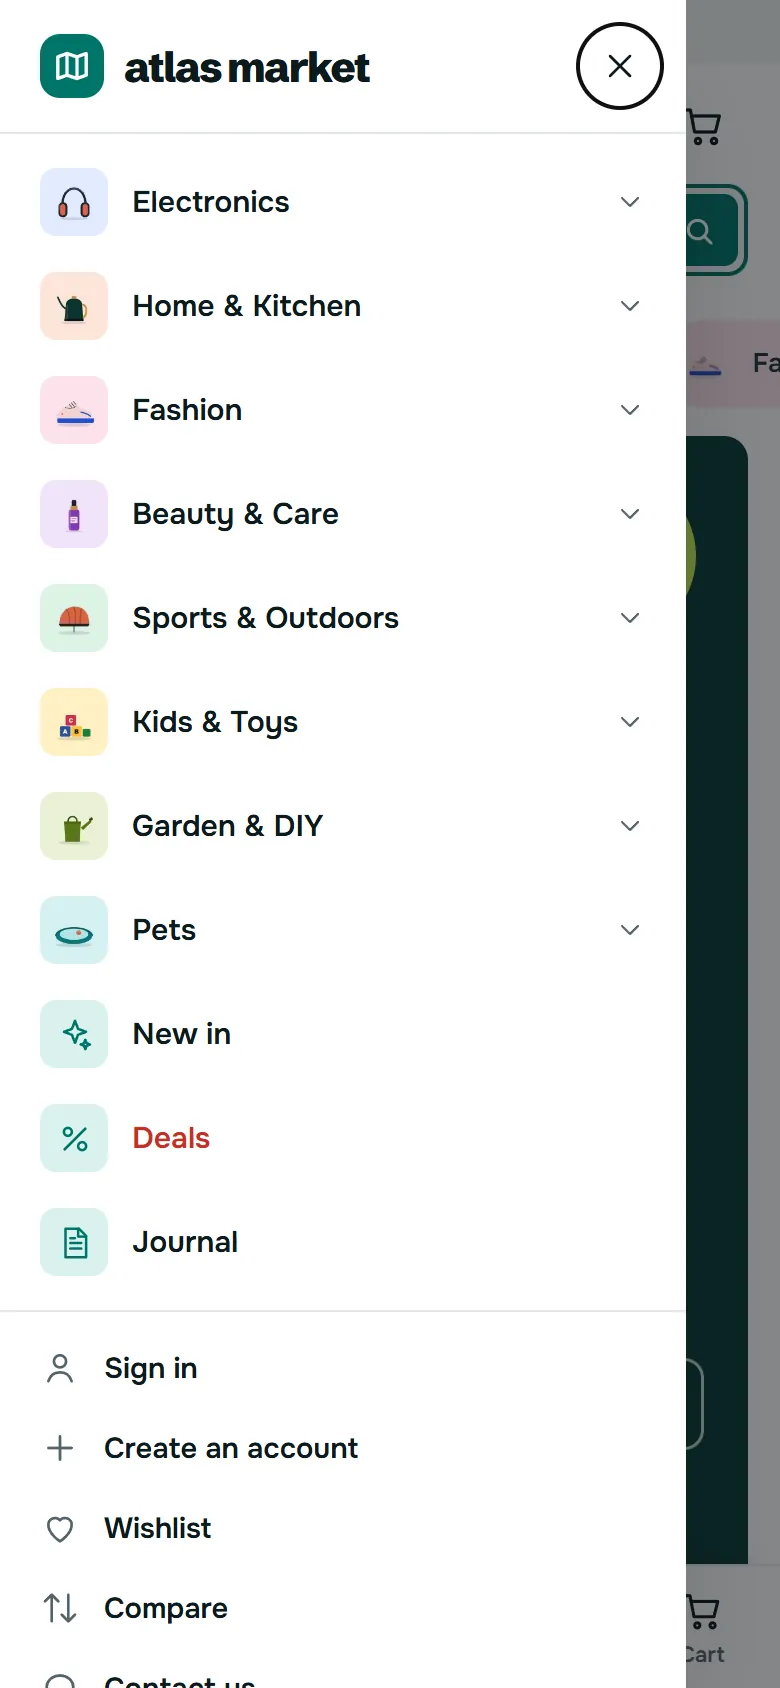Expand the Pets category chevron

click(x=630, y=930)
